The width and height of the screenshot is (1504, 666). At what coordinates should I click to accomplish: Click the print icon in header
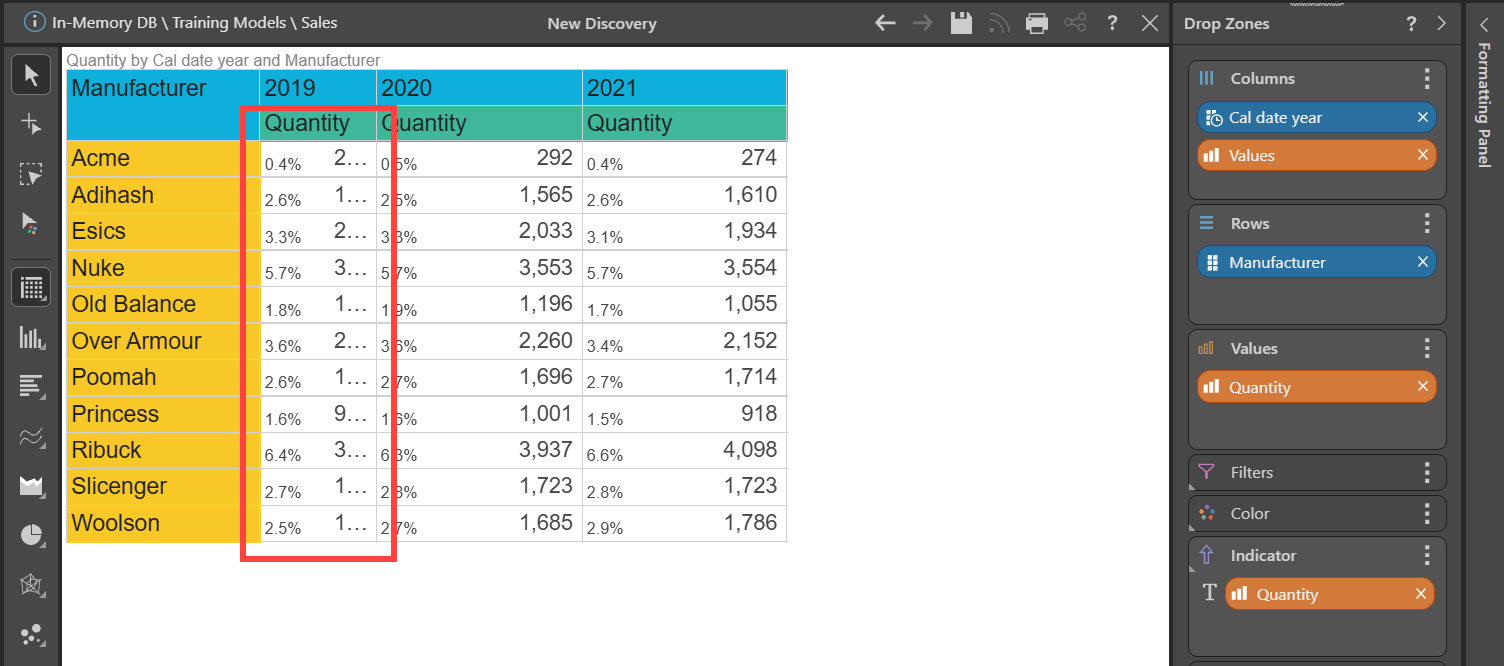pos(1037,23)
